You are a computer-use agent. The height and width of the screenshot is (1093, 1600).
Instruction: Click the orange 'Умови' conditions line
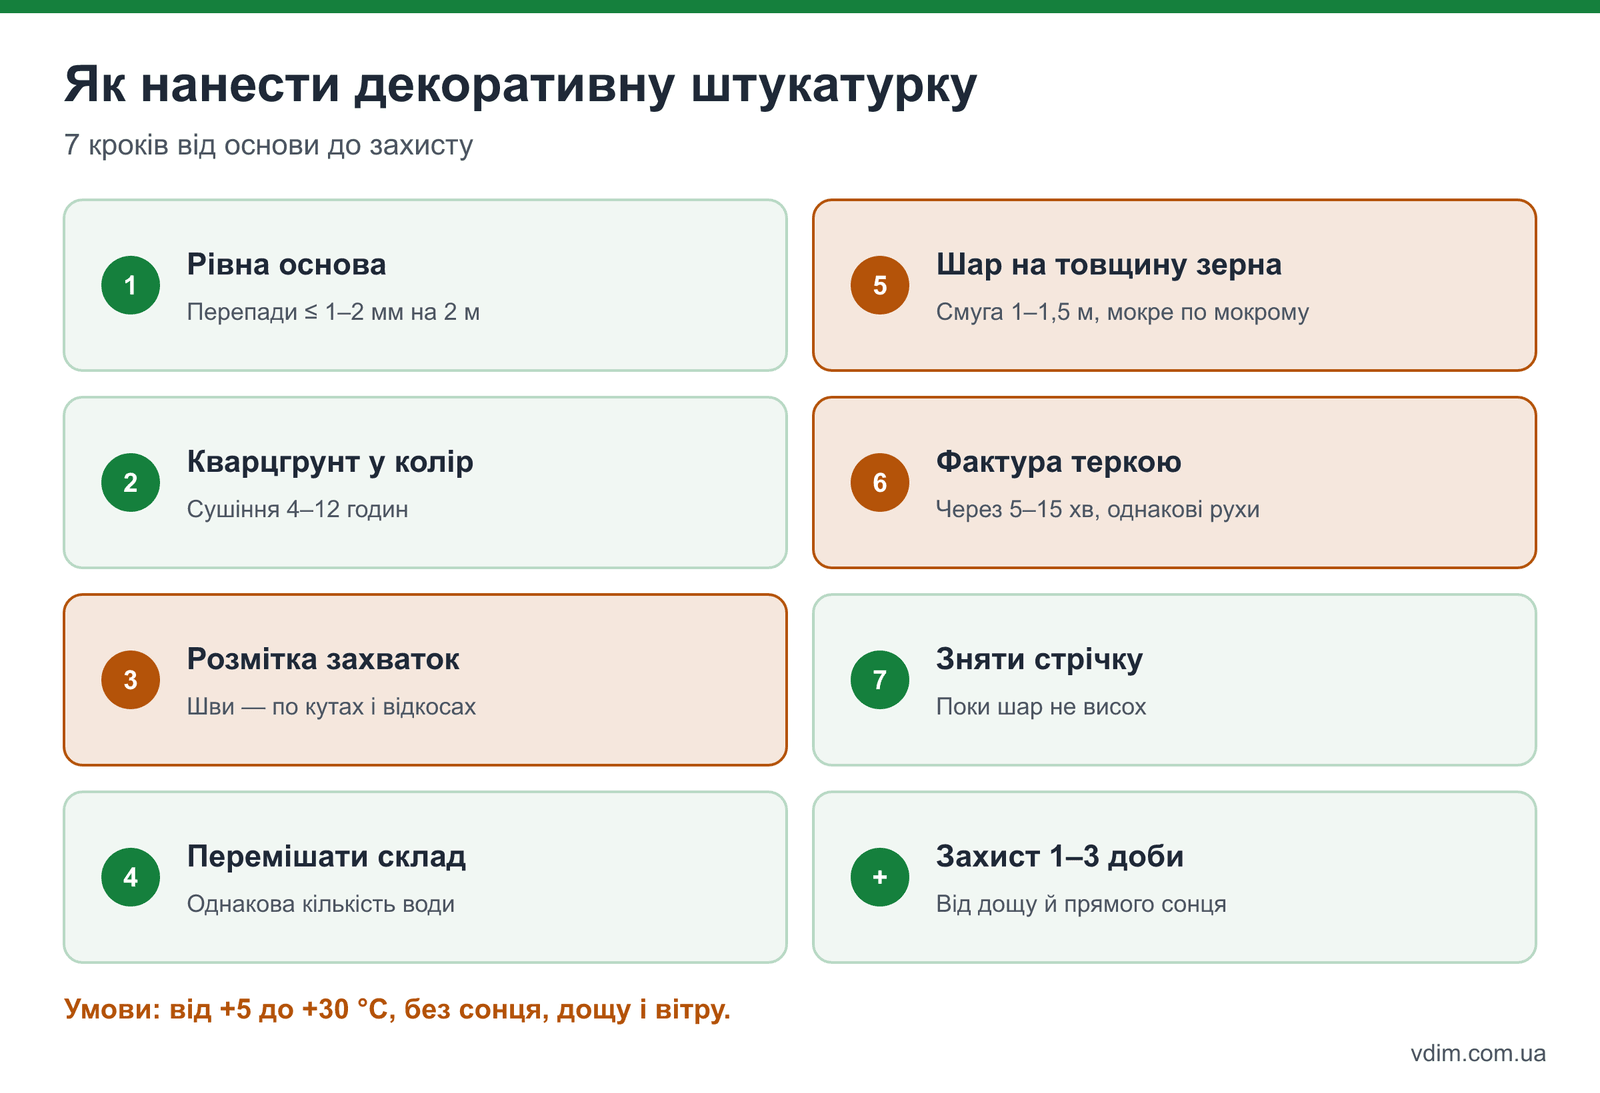point(397,1009)
